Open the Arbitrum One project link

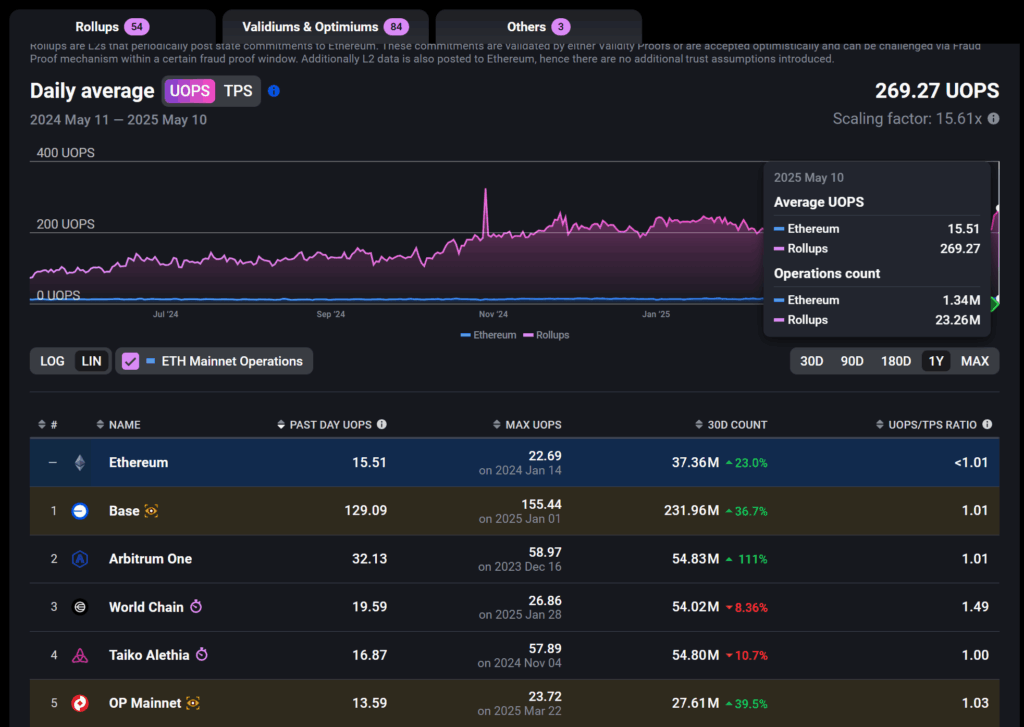click(150, 559)
